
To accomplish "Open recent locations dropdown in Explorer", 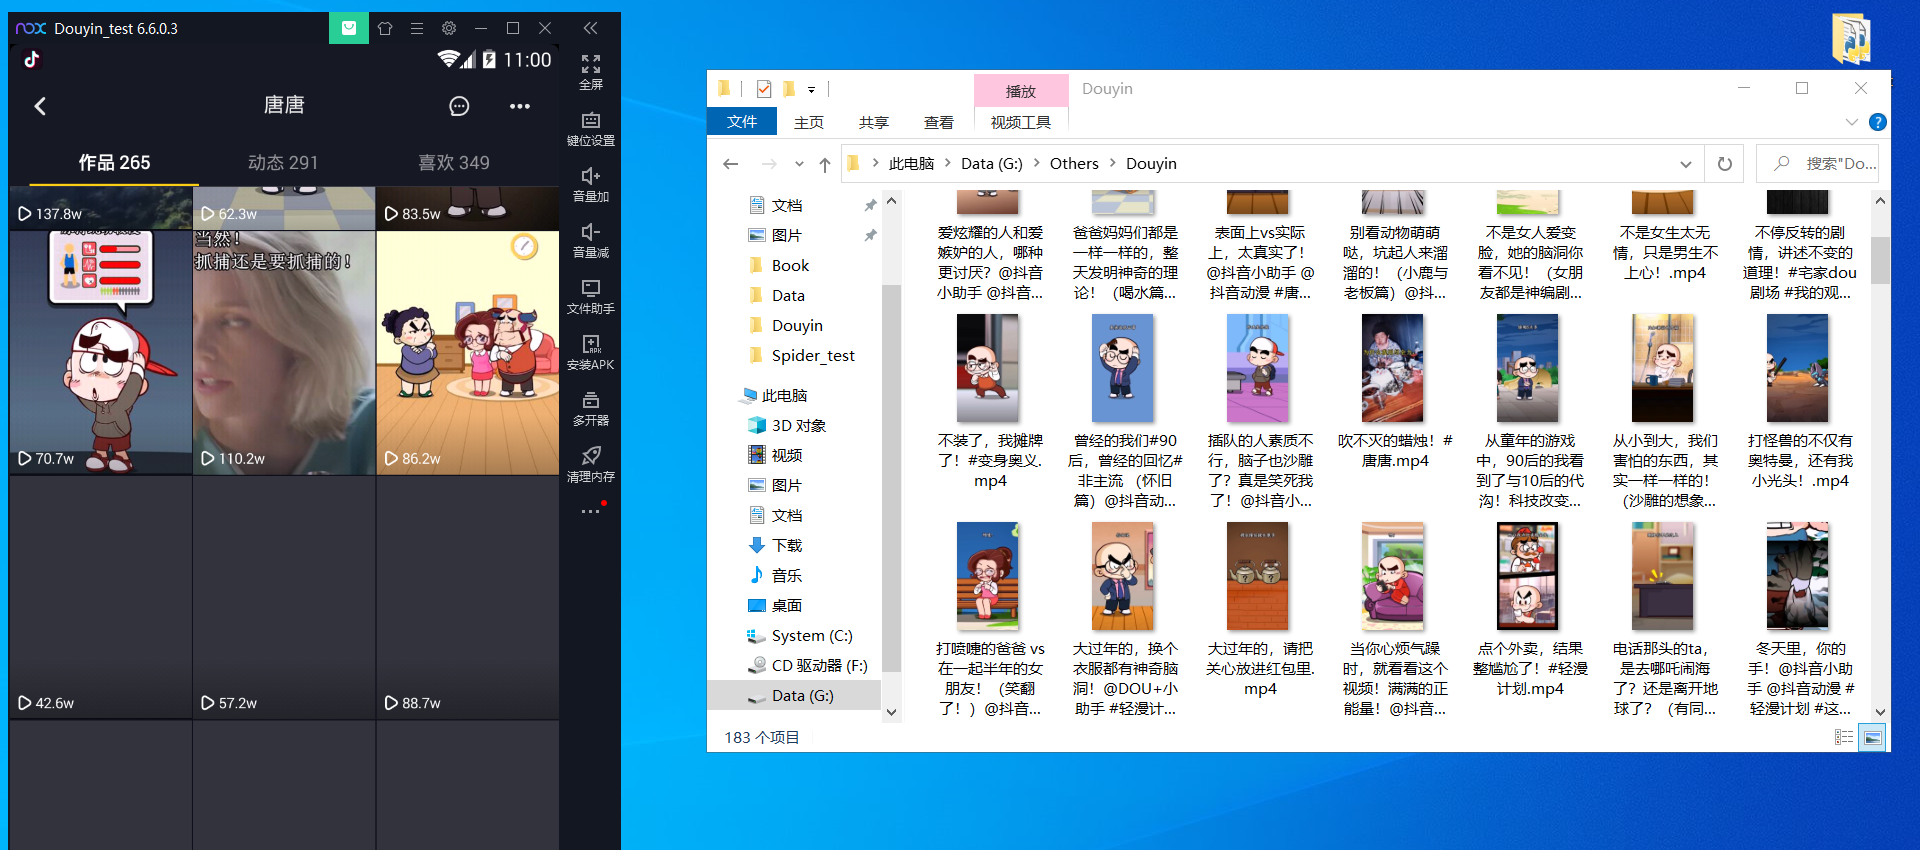I will pyautogui.click(x=799, y=164).
